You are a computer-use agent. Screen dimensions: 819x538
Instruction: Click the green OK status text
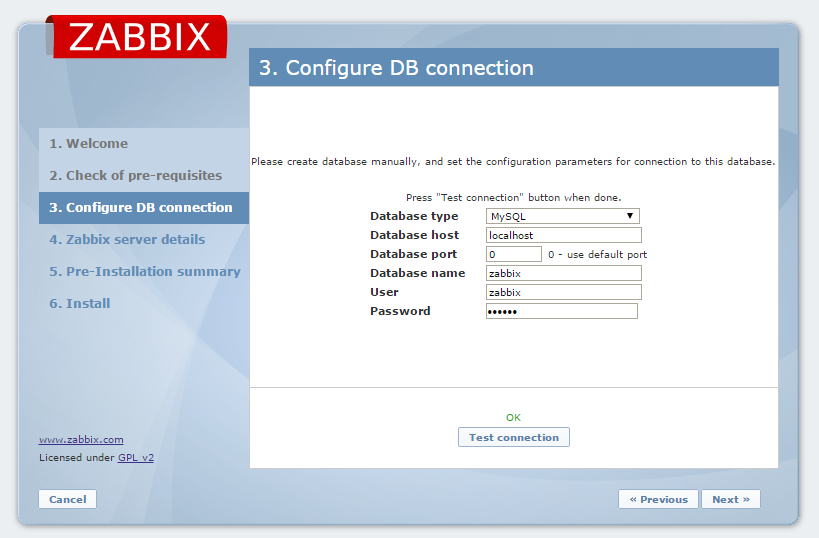[513, 417]
